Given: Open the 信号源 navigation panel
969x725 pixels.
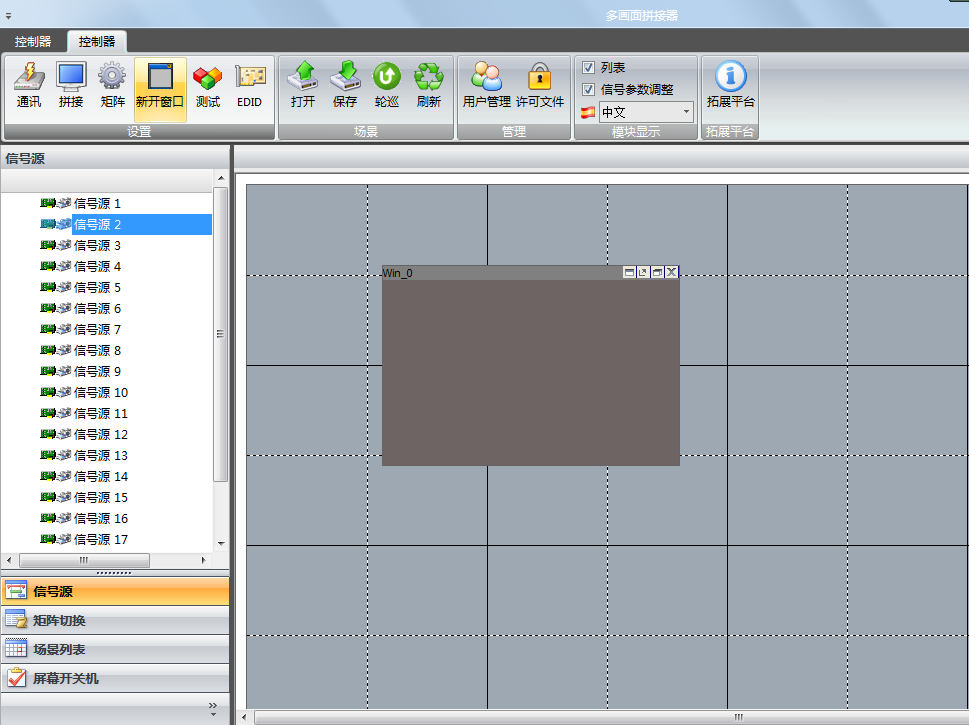Looking at the screenshot, I should coord(115,591).
